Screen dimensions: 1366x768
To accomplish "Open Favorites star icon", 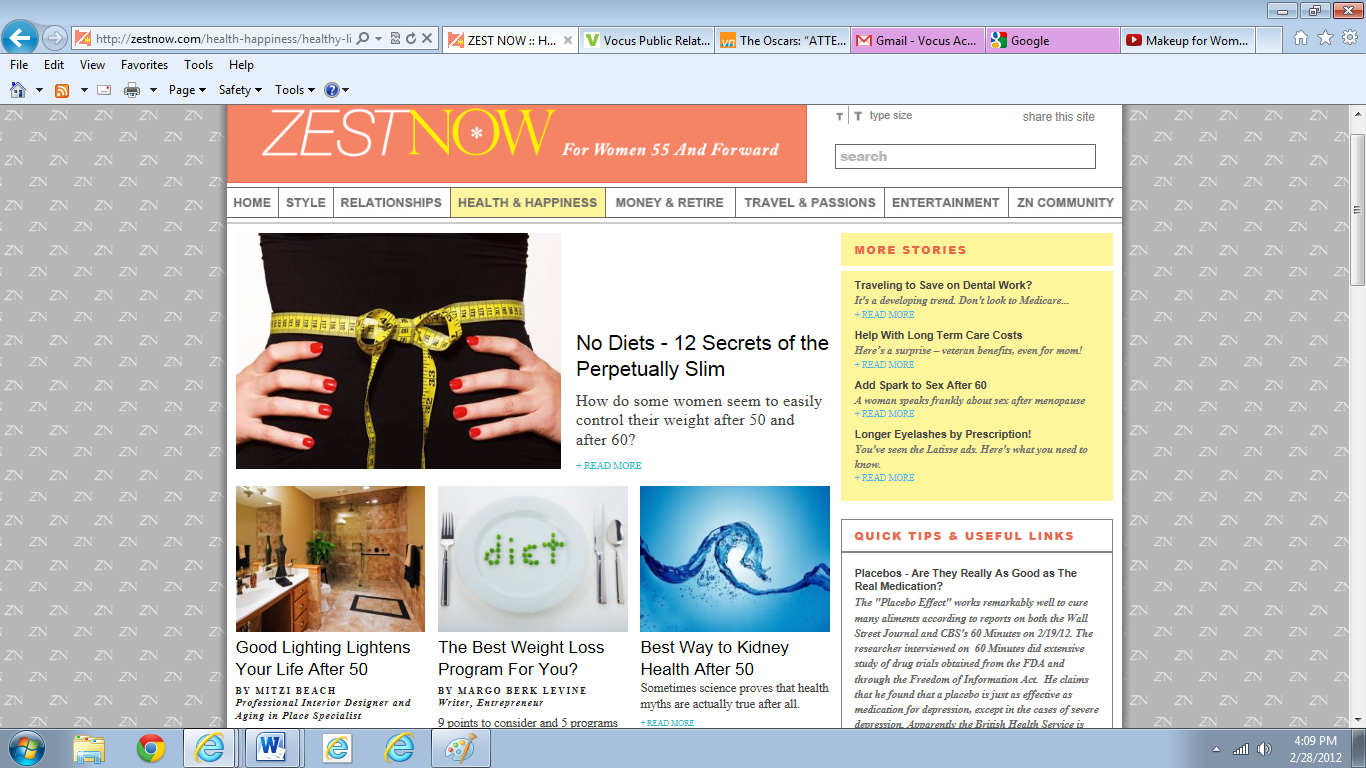I will click(x=1326, y=38).
